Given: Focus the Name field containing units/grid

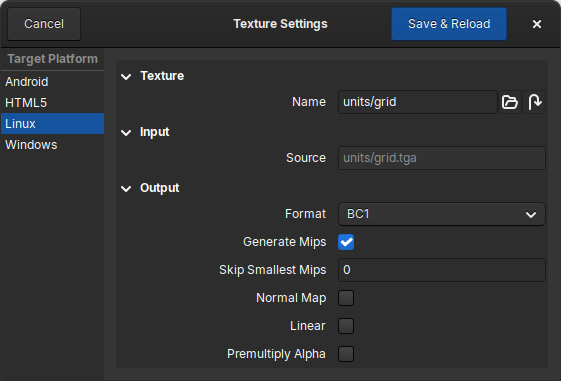Looking at the screenshot, I should click(x=418, y=102).
